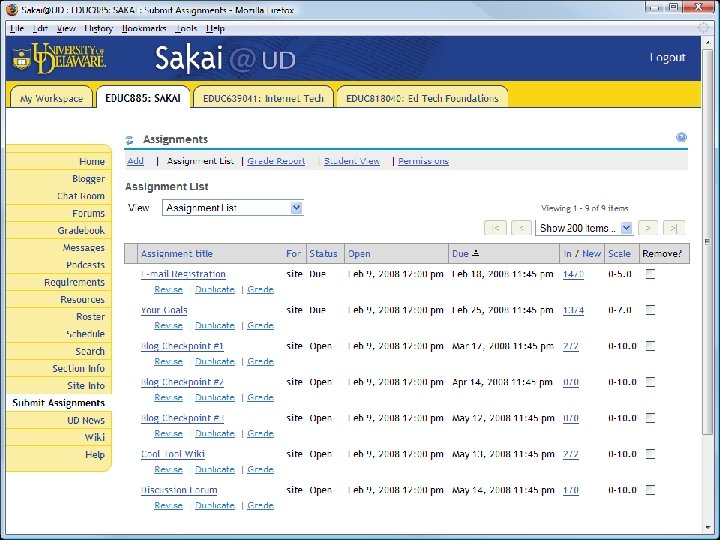The image size is (720, 540).
Task: Click the Add assignment link
Action: click(135, 161)
